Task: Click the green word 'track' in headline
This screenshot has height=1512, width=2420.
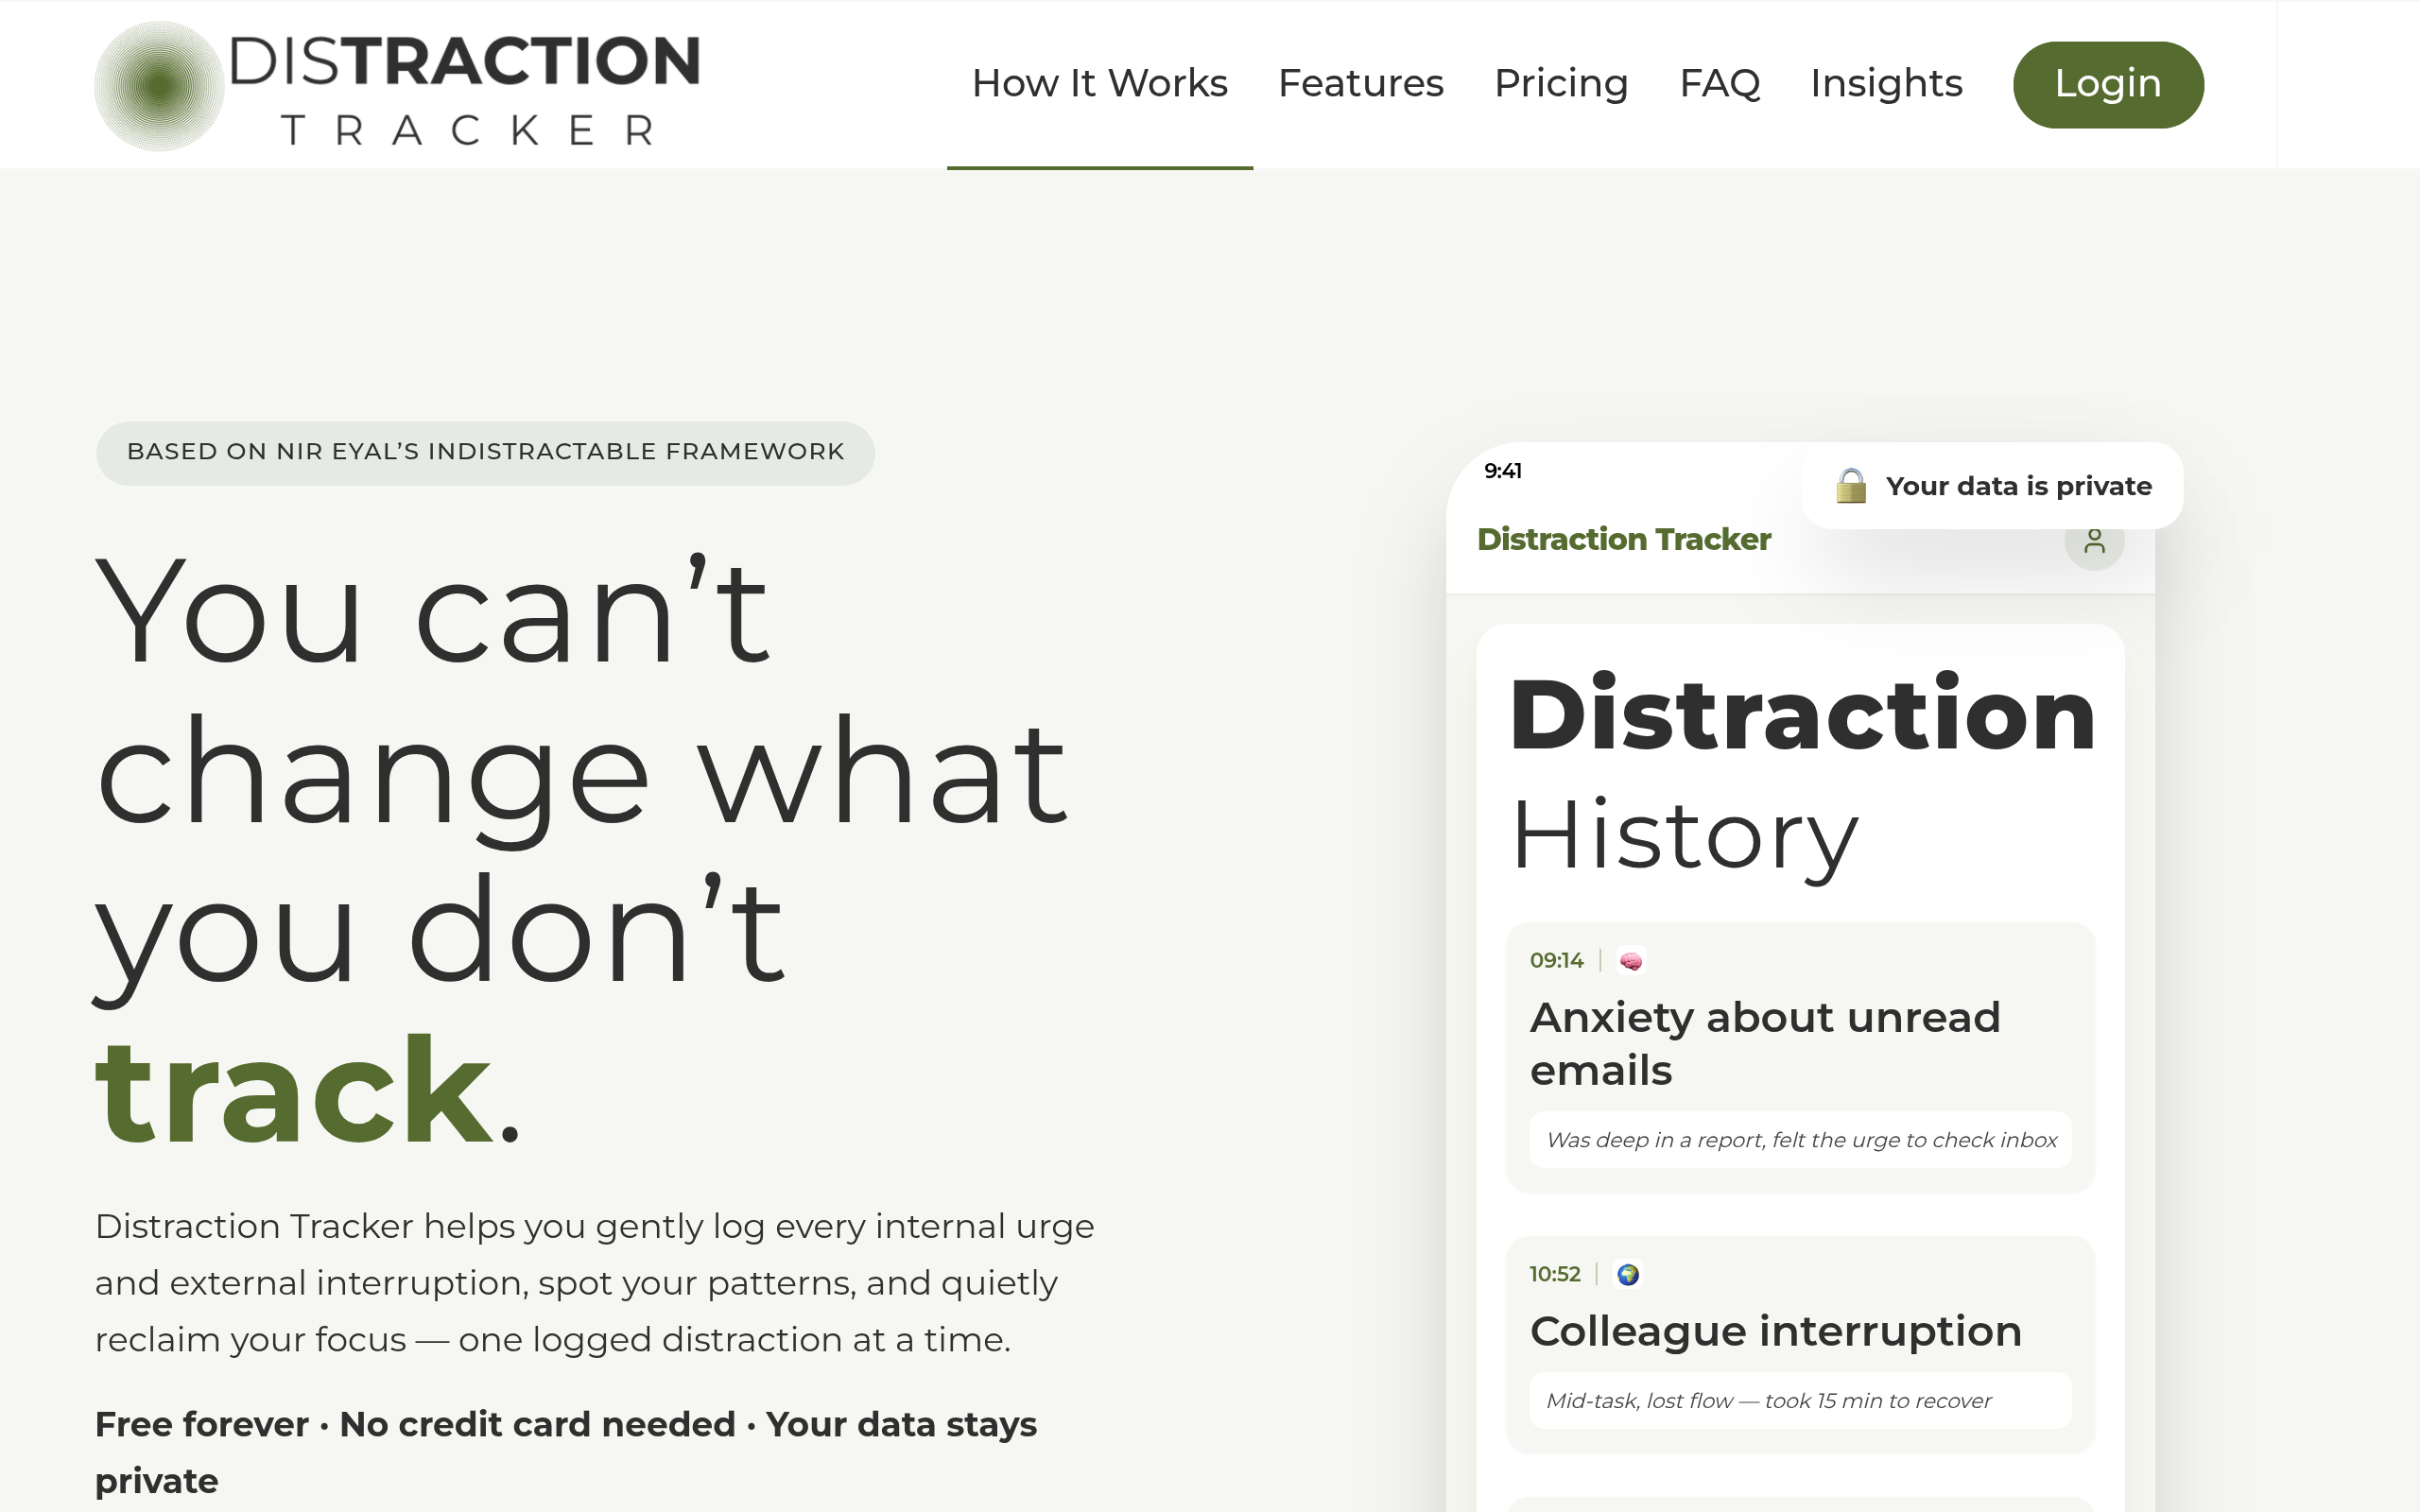Action: tap(294, 1090)
